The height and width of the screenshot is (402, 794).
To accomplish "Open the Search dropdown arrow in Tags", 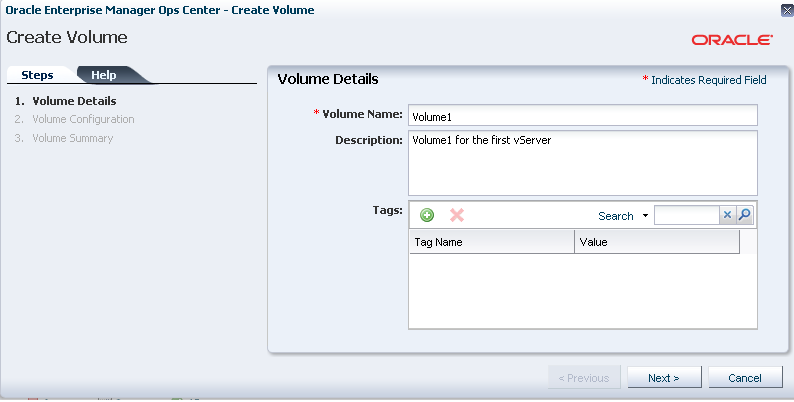I will click(645, 216).
